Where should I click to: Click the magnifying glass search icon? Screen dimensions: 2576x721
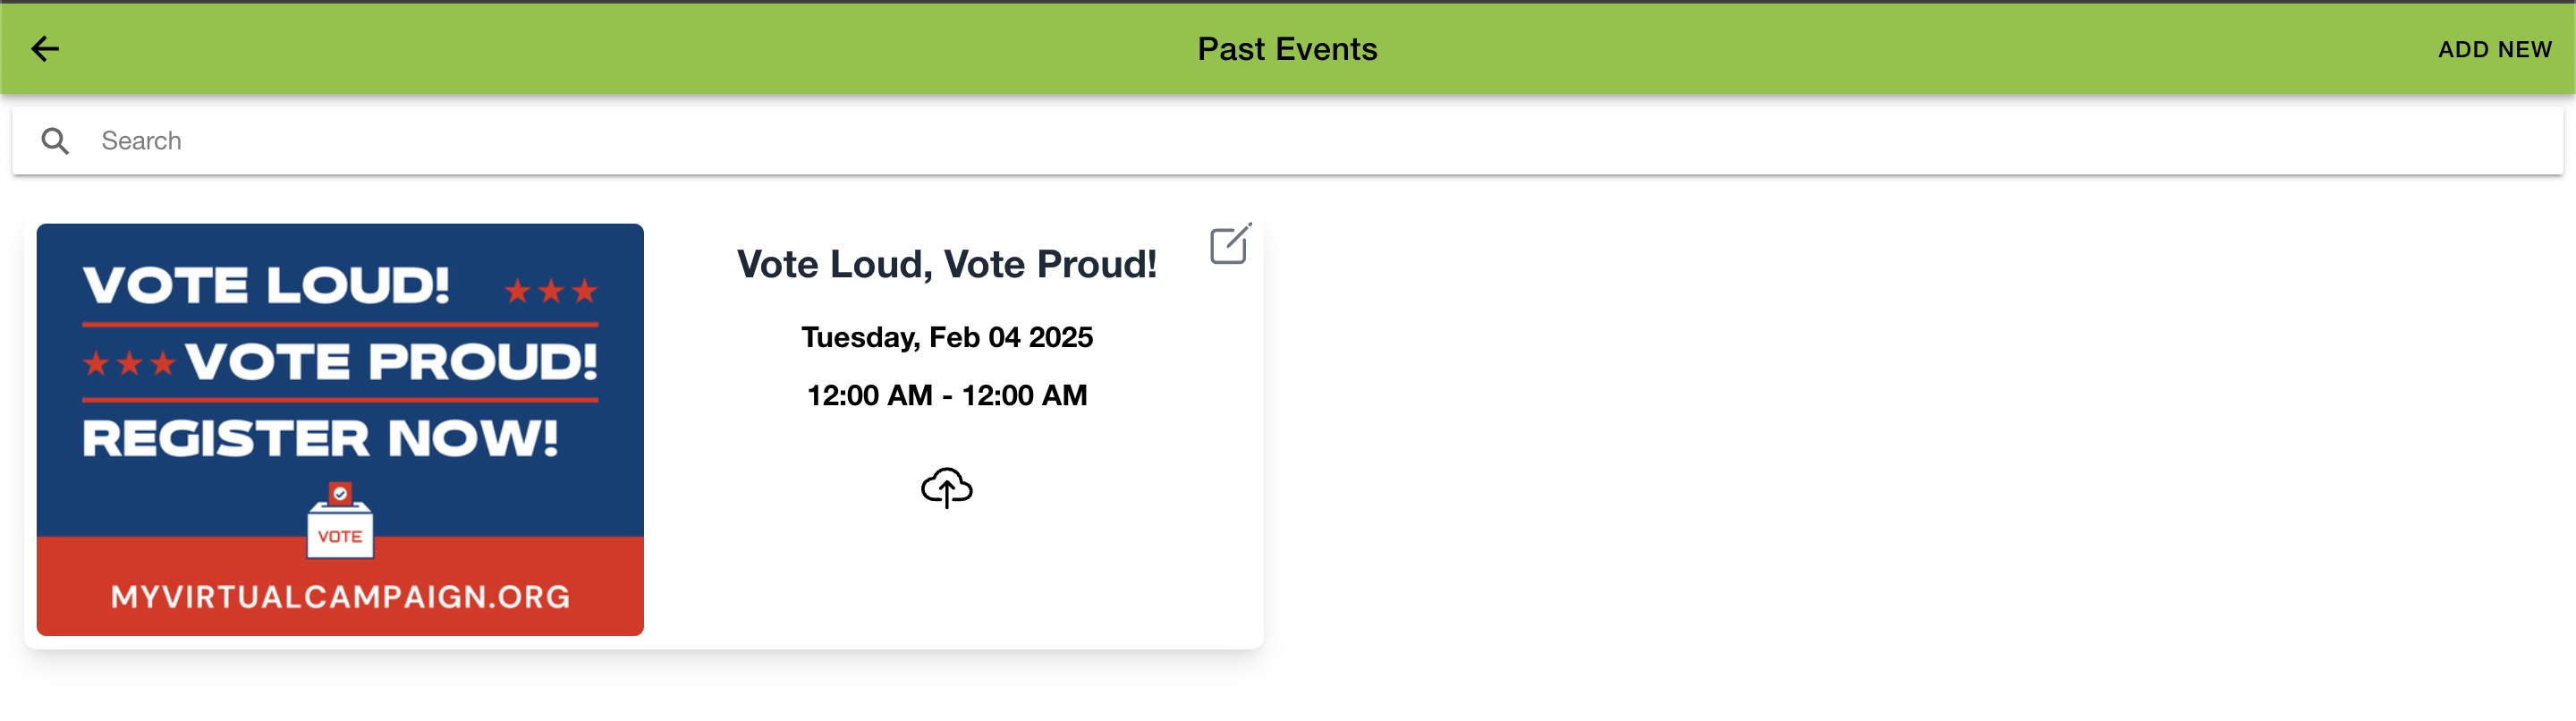(x=55, y=141)
